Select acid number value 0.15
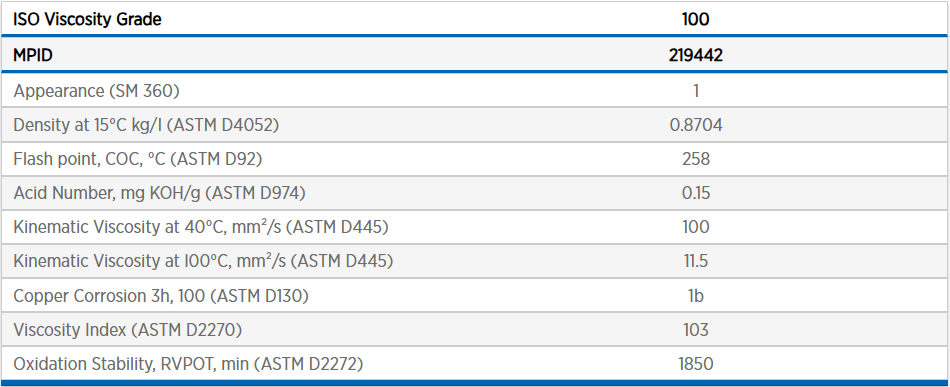 [696, 193]
